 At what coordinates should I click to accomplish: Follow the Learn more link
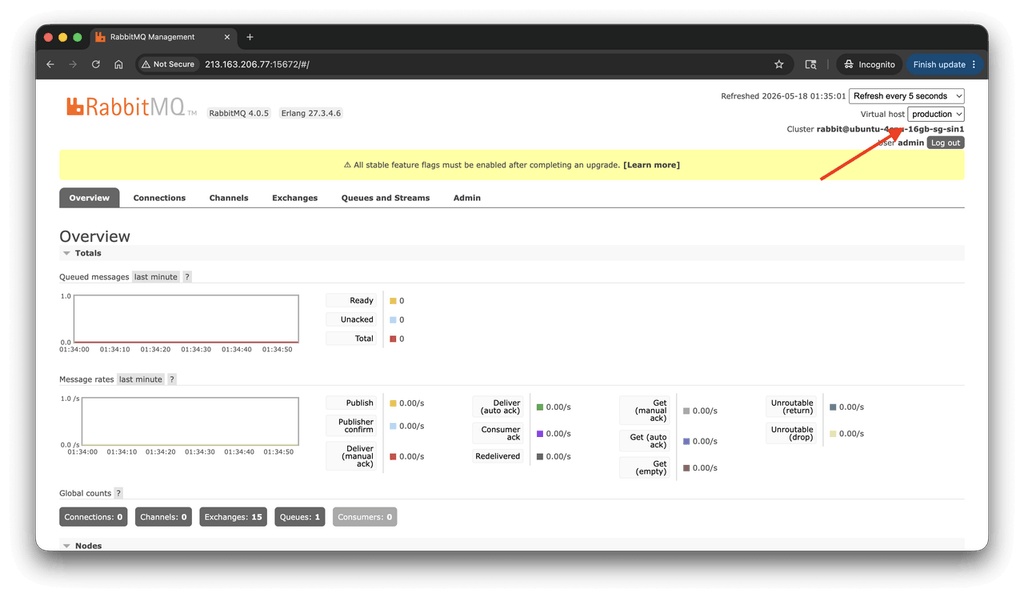[651, 165]
